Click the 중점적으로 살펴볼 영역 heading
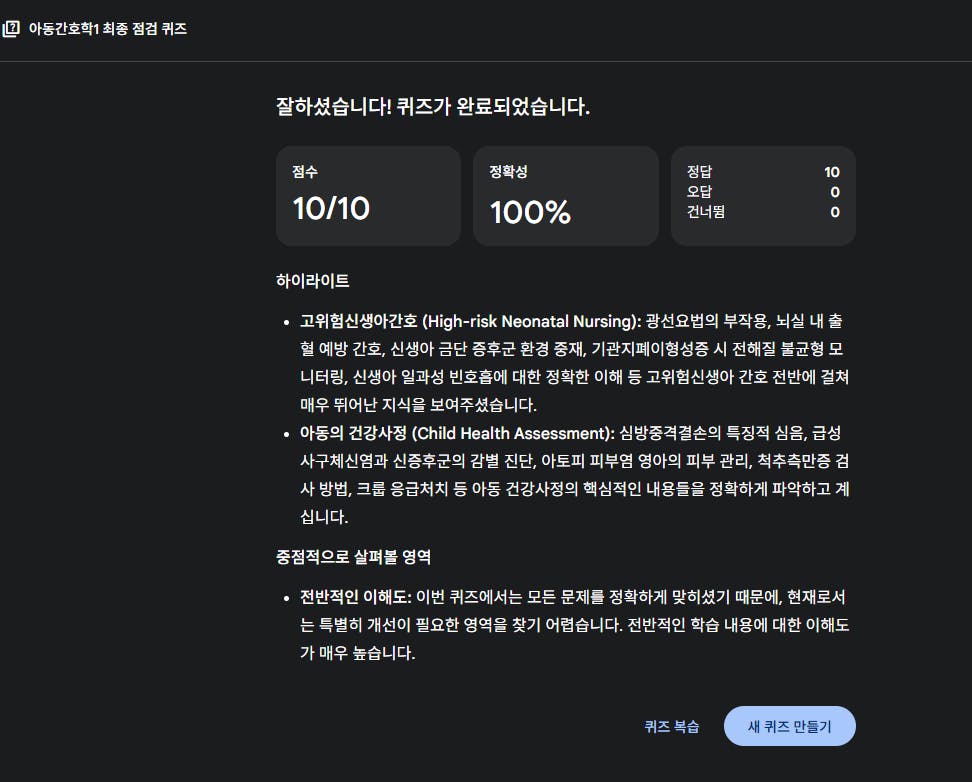 (353, 556)
